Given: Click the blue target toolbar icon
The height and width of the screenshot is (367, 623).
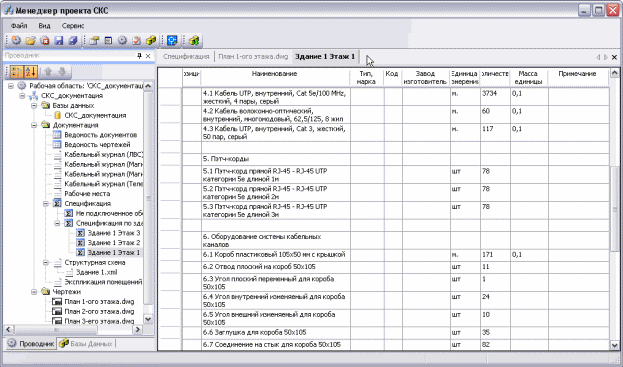Looking at the screenshot, I should tap(172, 41).
